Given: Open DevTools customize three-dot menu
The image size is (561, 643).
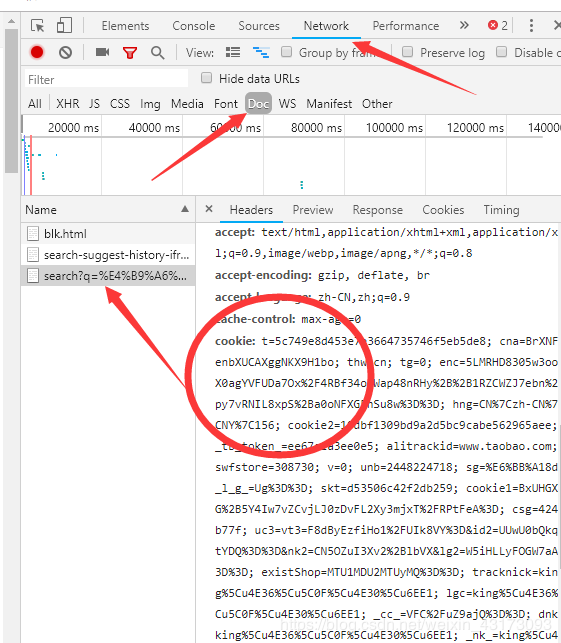Looking at the screenshot, I should coord(531,25).
